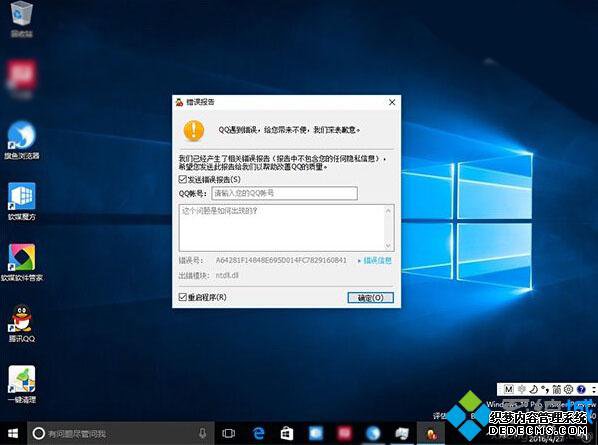
Task: Open the silver-white taskbar app icon
Action: pos(402,433)
